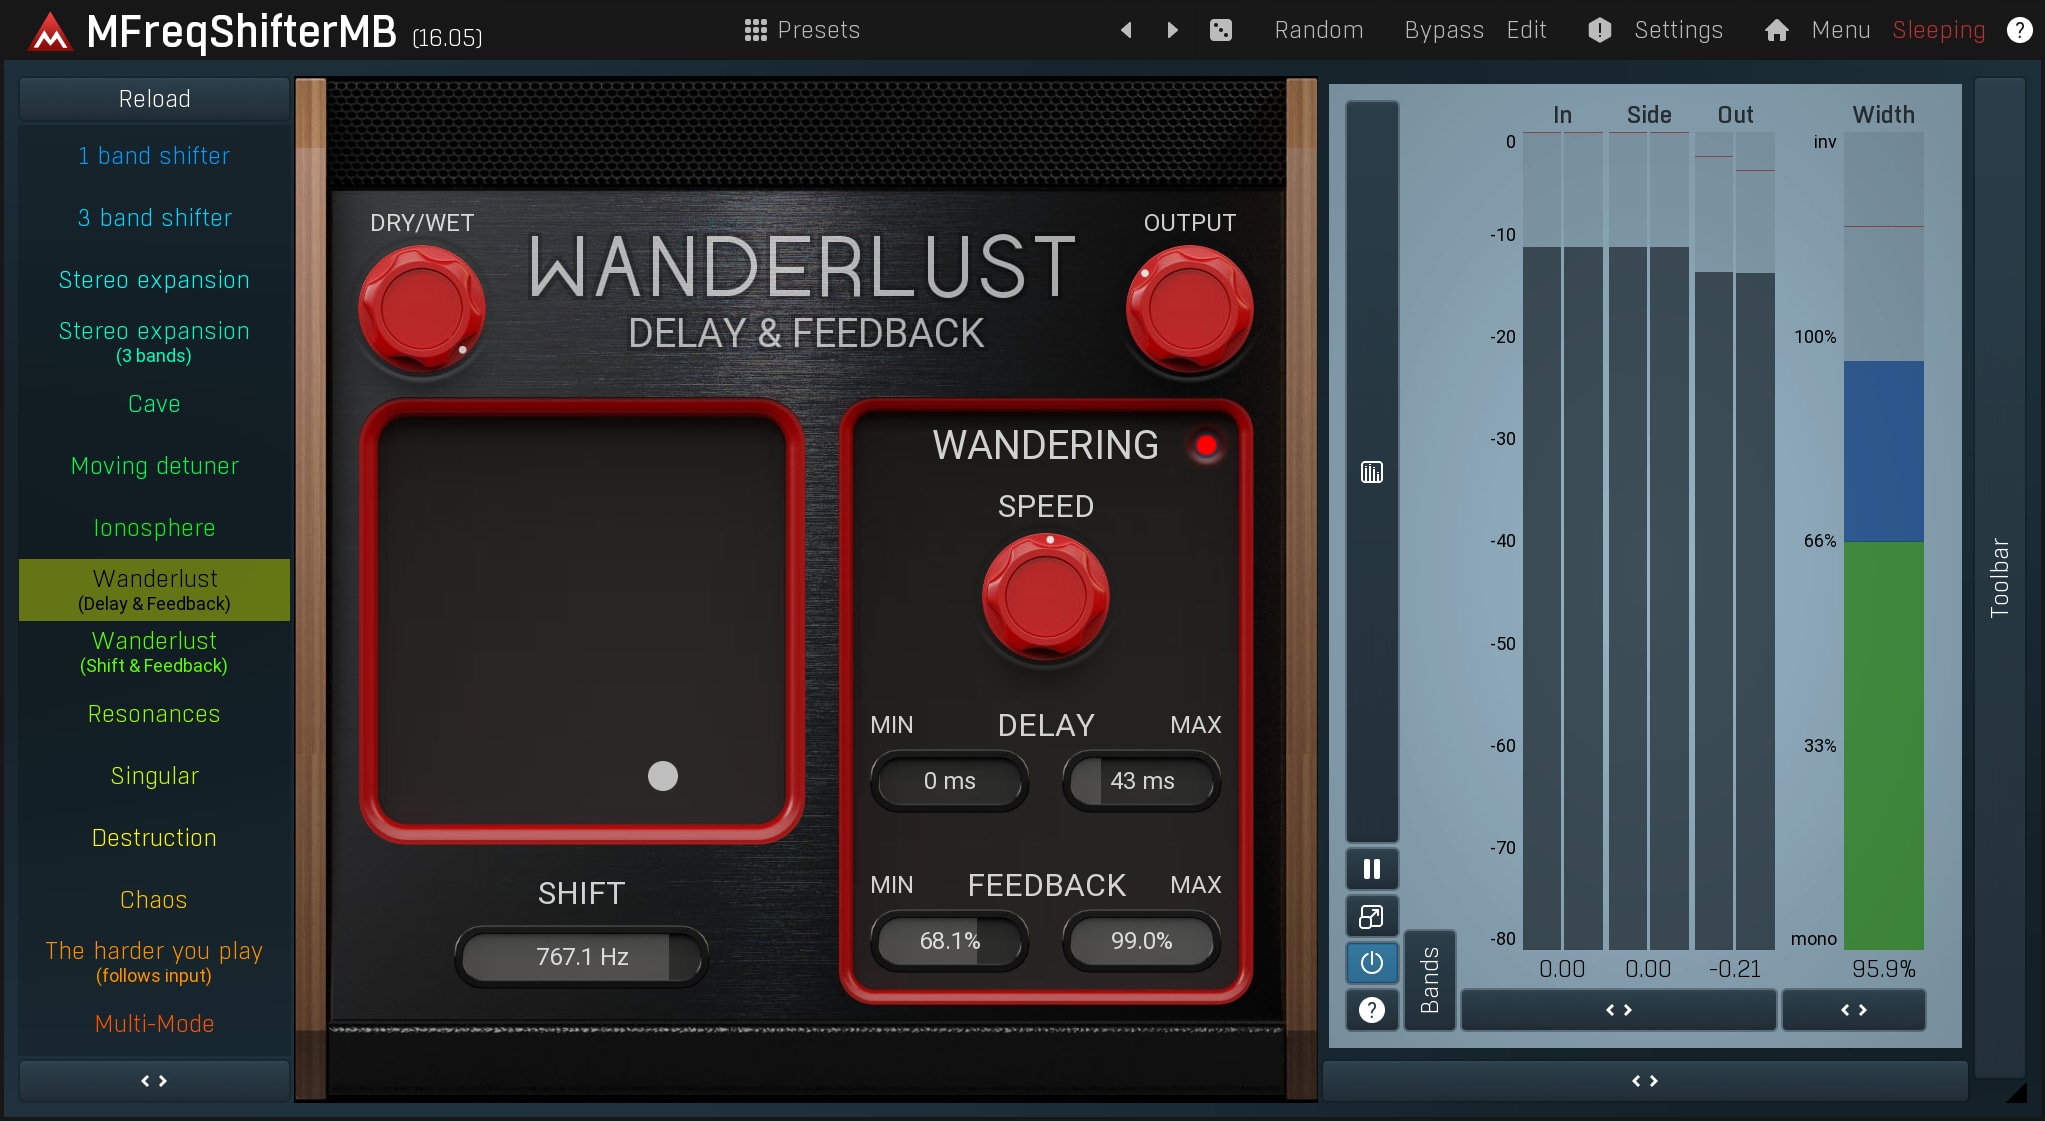Select the Resonances preset

(154, 714)
